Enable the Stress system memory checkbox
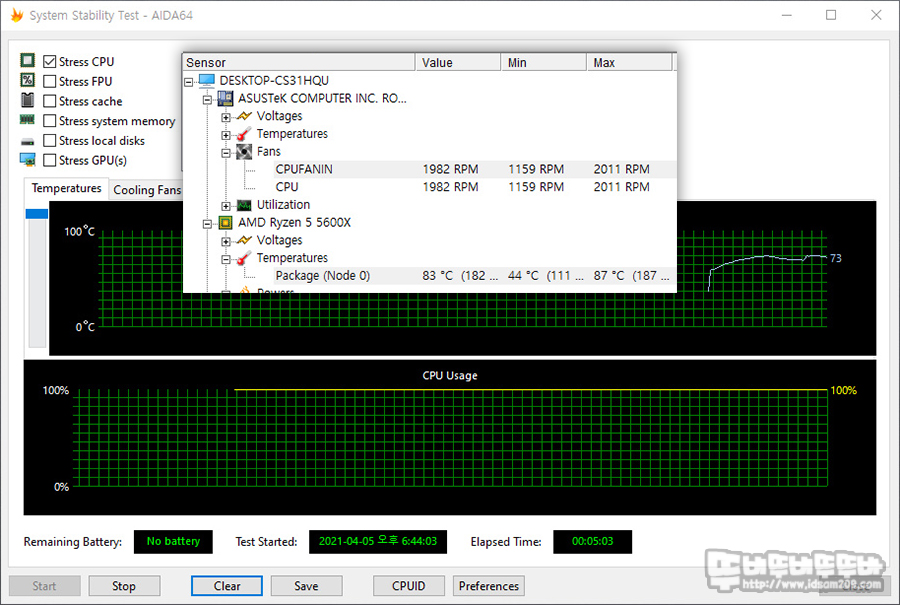 click(x=50, y=121)
